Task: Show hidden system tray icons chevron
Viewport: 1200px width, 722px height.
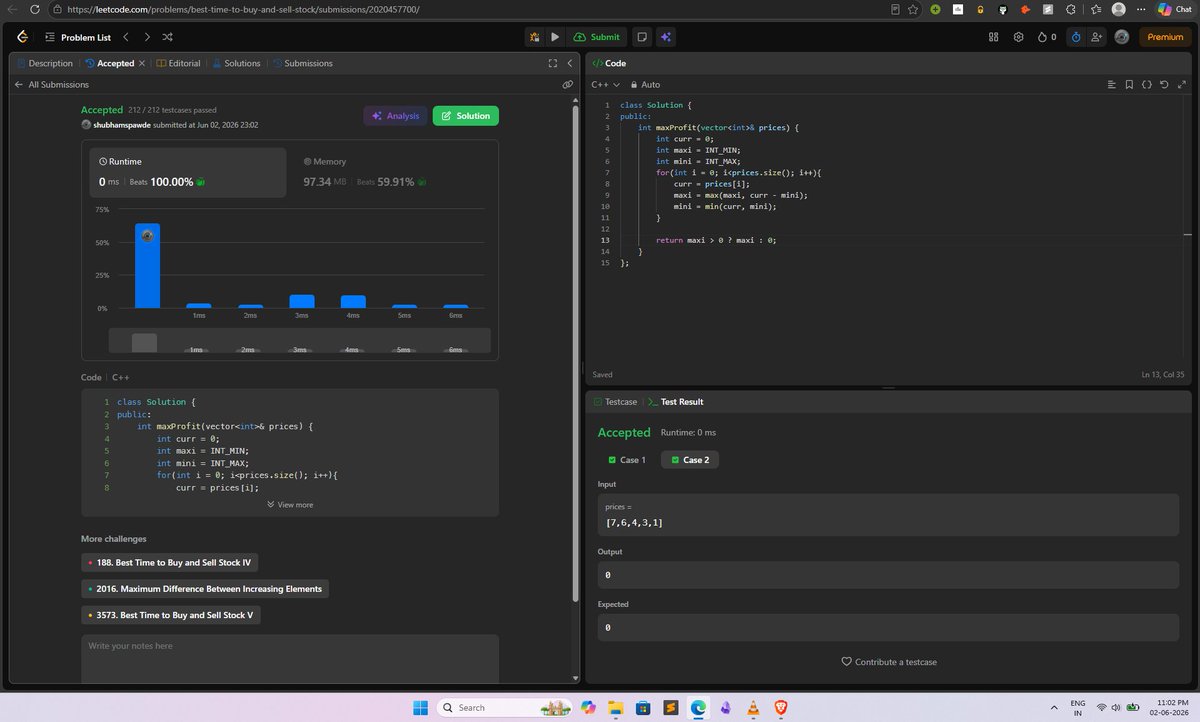Action: pos(1052,707)
